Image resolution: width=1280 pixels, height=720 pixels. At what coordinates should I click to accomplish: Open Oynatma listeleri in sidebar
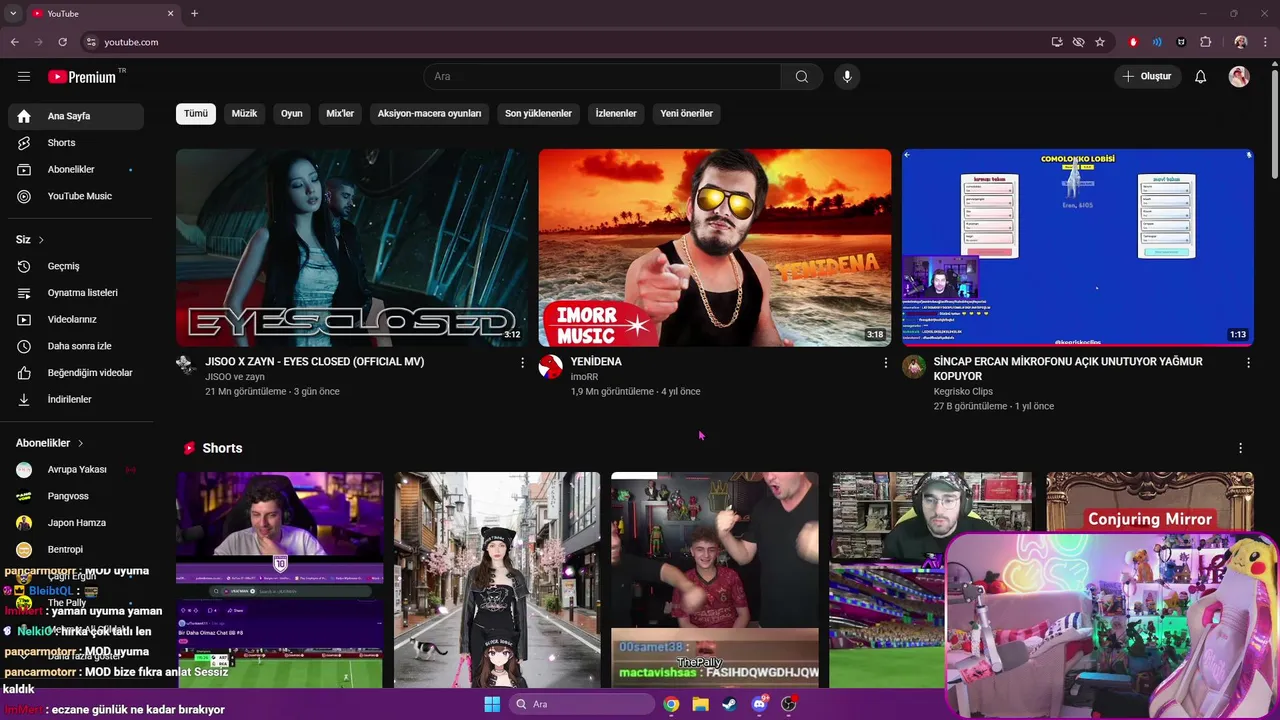tap(76, 293)
